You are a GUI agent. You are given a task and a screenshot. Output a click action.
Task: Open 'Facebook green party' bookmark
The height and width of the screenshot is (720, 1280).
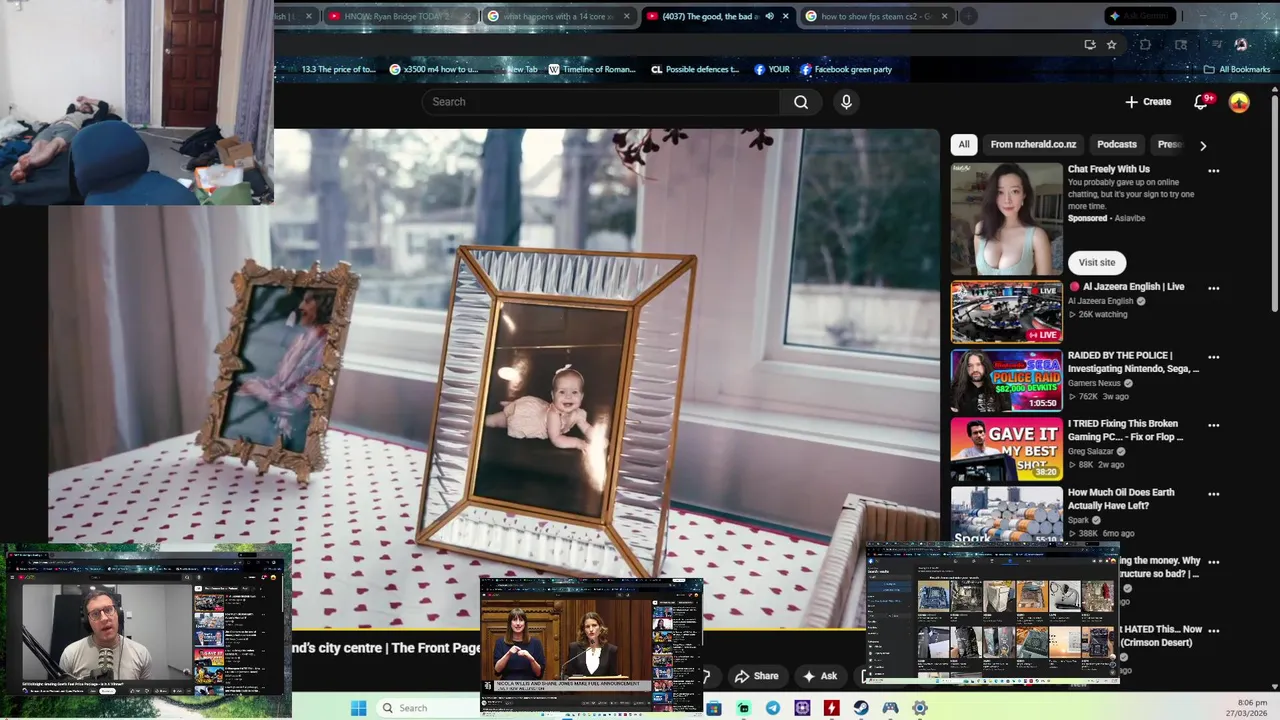point(845,69)
